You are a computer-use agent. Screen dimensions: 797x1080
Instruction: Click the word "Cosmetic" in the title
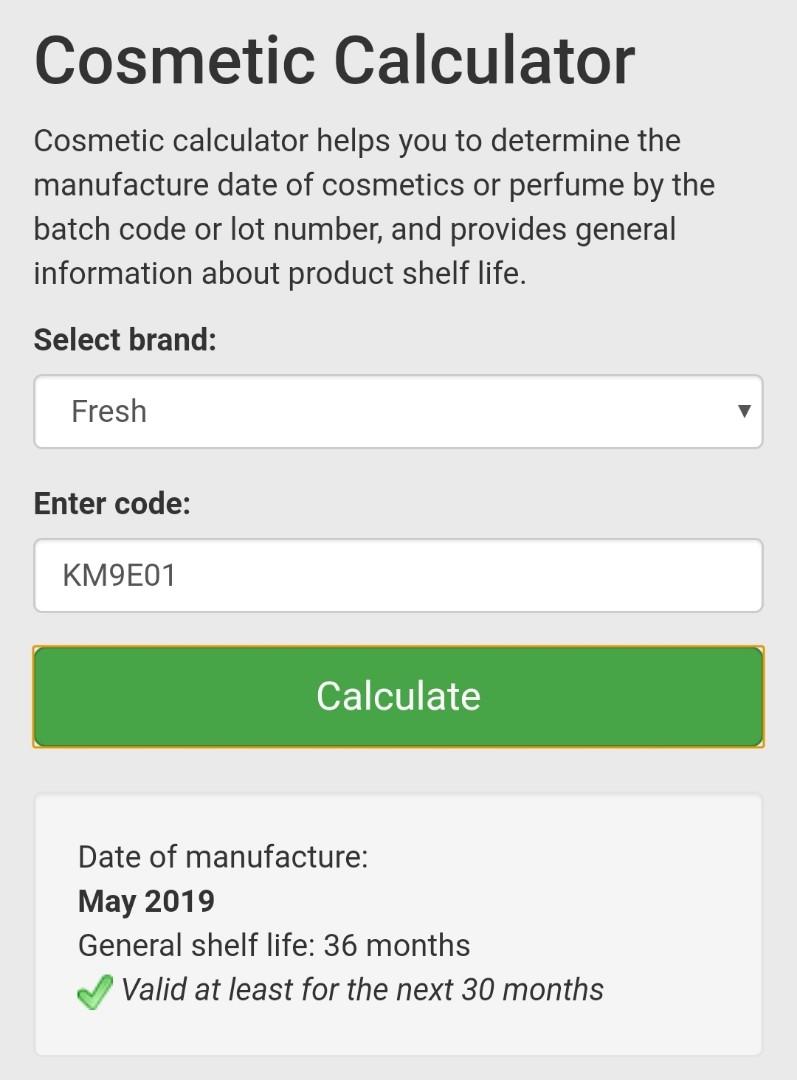point(176,60)
